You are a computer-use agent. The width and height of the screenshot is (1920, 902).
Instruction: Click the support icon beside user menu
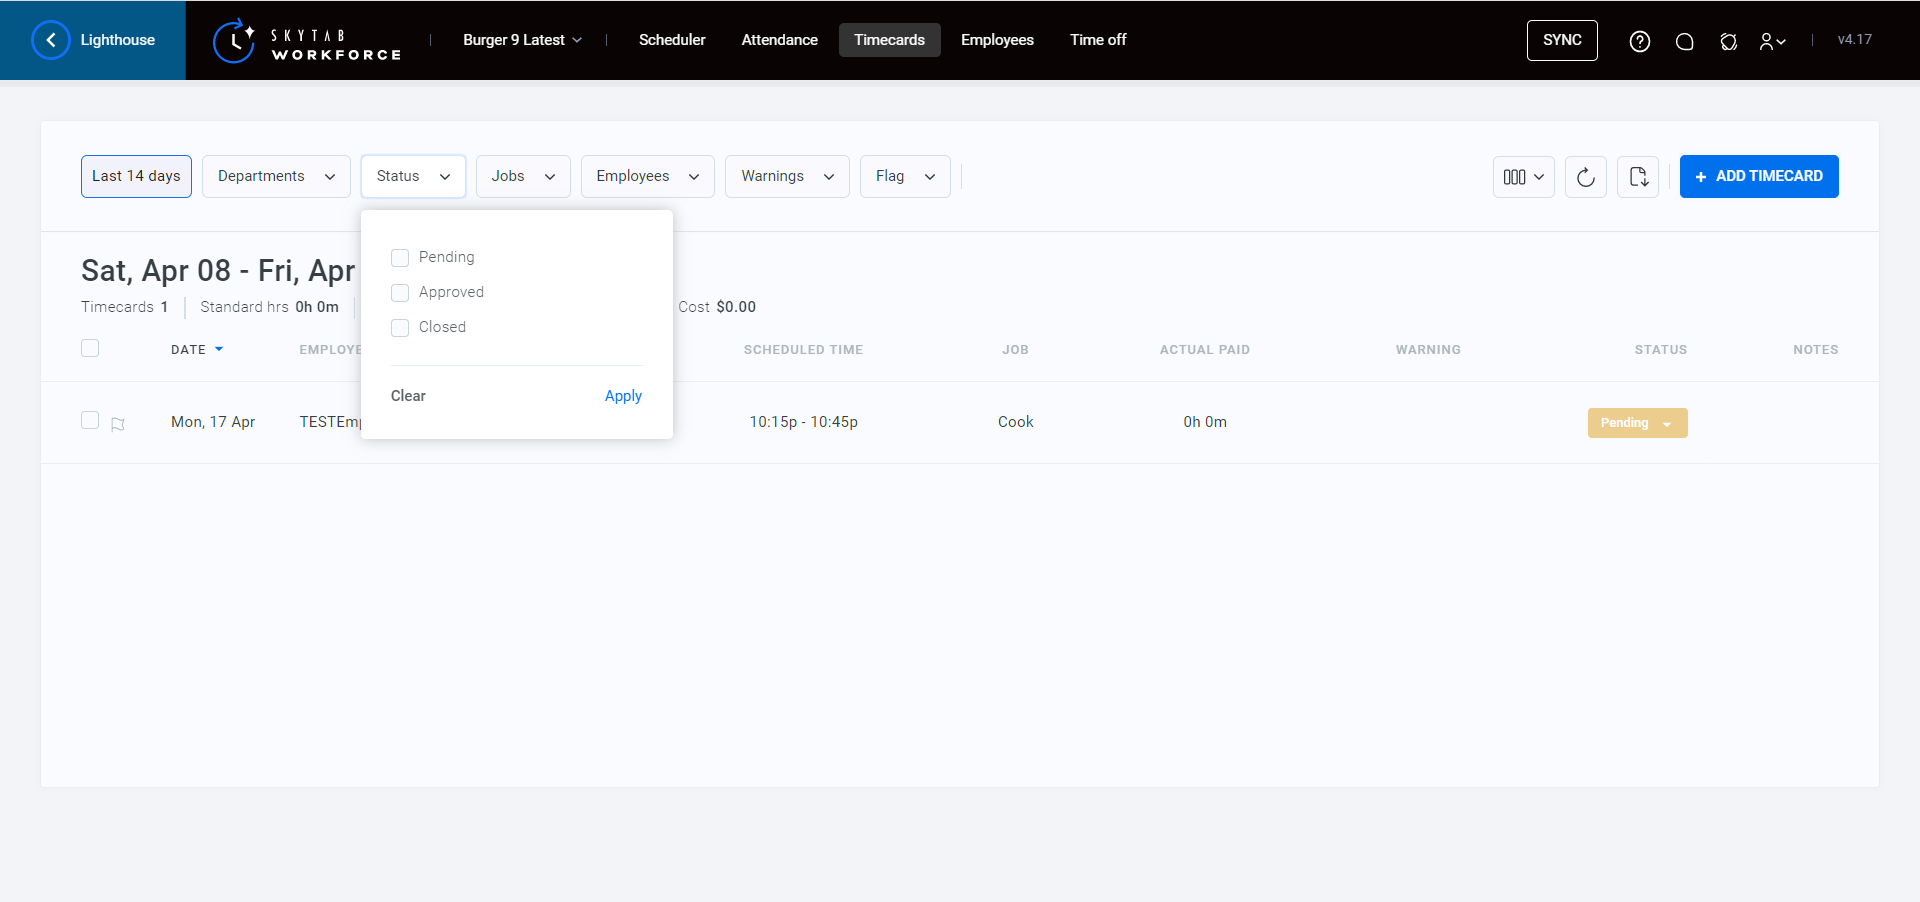coord(1728,41)
